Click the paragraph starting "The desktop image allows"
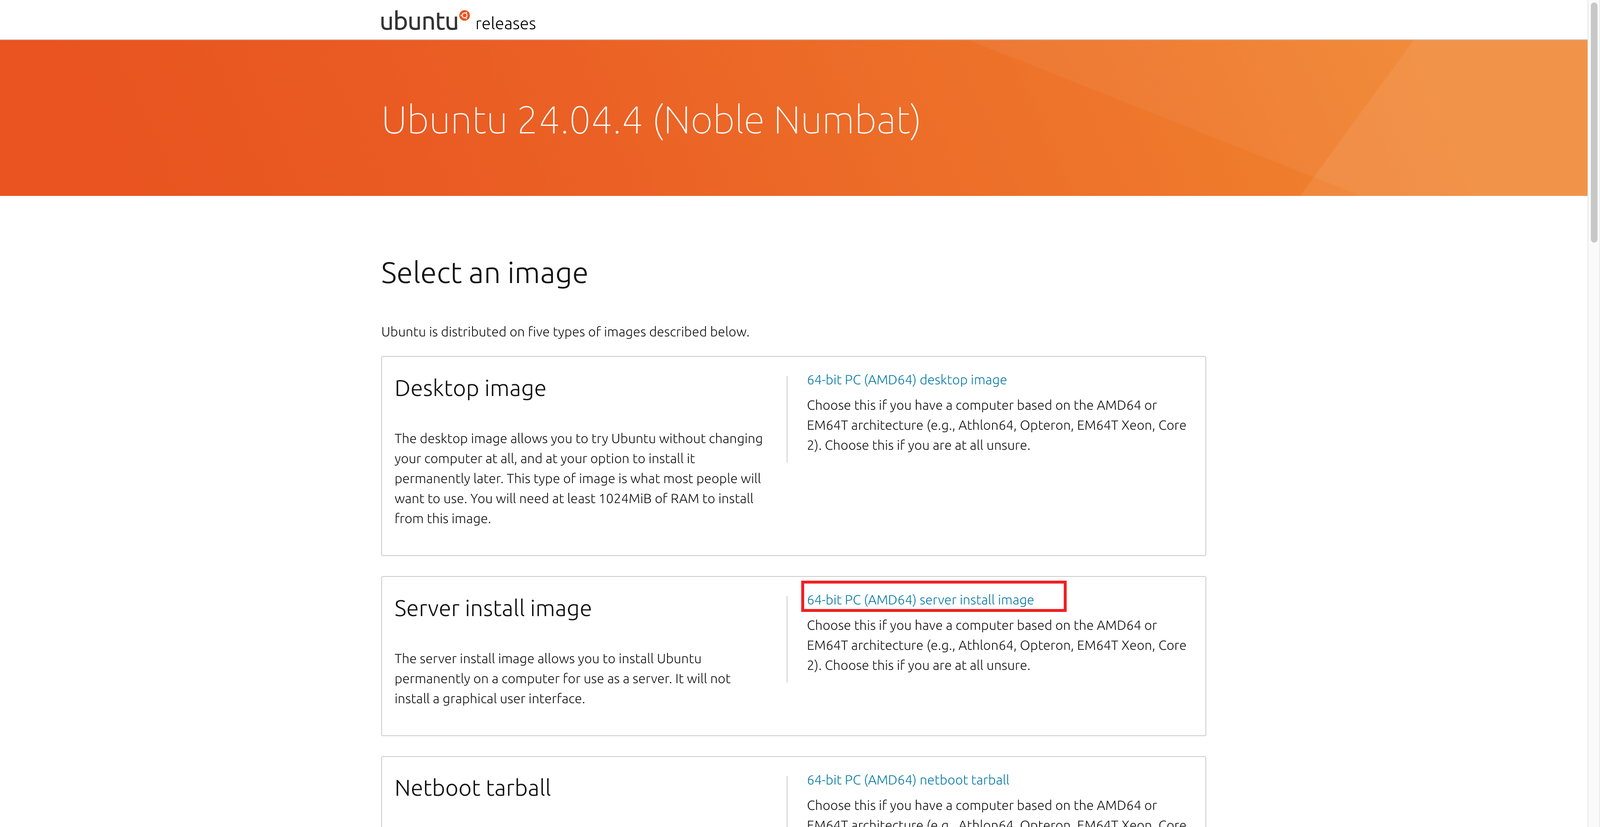 pos(579,478)
